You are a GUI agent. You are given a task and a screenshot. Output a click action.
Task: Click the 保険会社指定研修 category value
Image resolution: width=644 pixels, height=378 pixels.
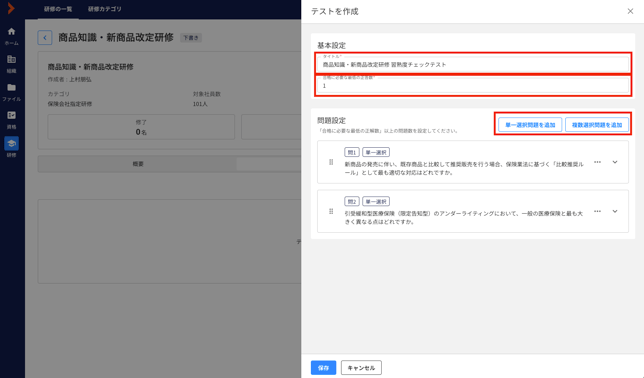(x=70, y=104)
